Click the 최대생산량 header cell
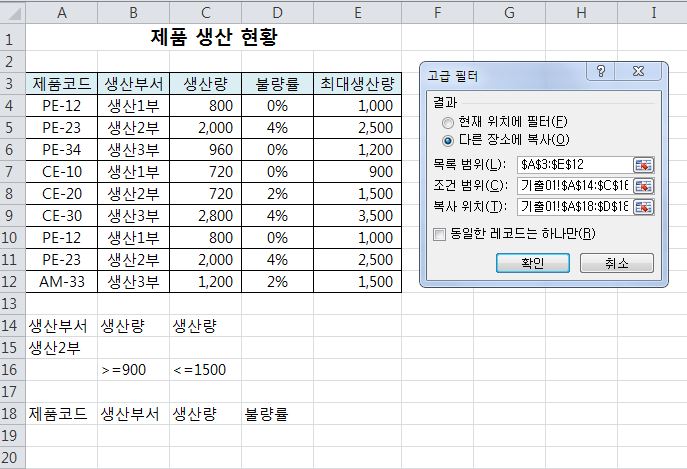687x469 pixels. pos(357,83)
